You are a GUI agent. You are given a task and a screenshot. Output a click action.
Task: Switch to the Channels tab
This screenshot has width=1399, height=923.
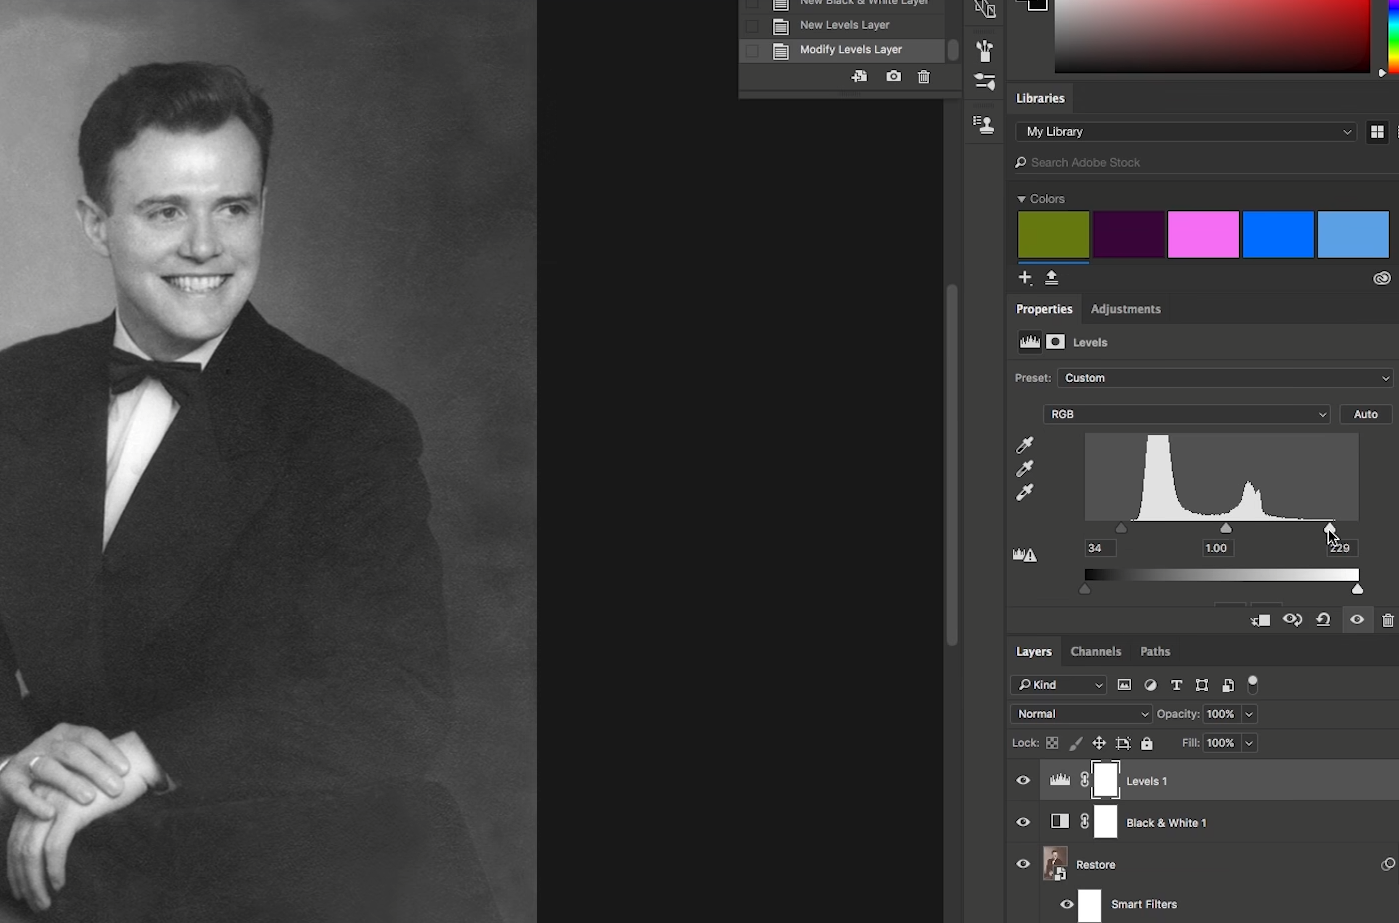click(1095, 651)
